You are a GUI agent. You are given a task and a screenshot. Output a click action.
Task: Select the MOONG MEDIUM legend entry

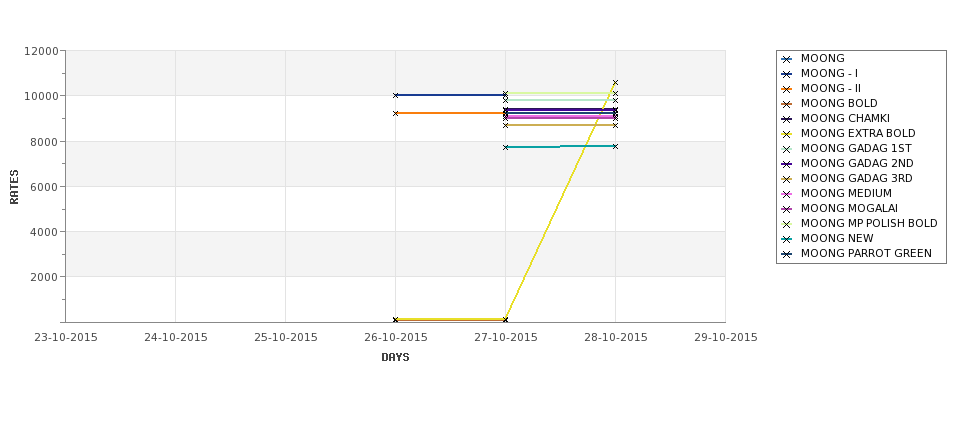846,193
